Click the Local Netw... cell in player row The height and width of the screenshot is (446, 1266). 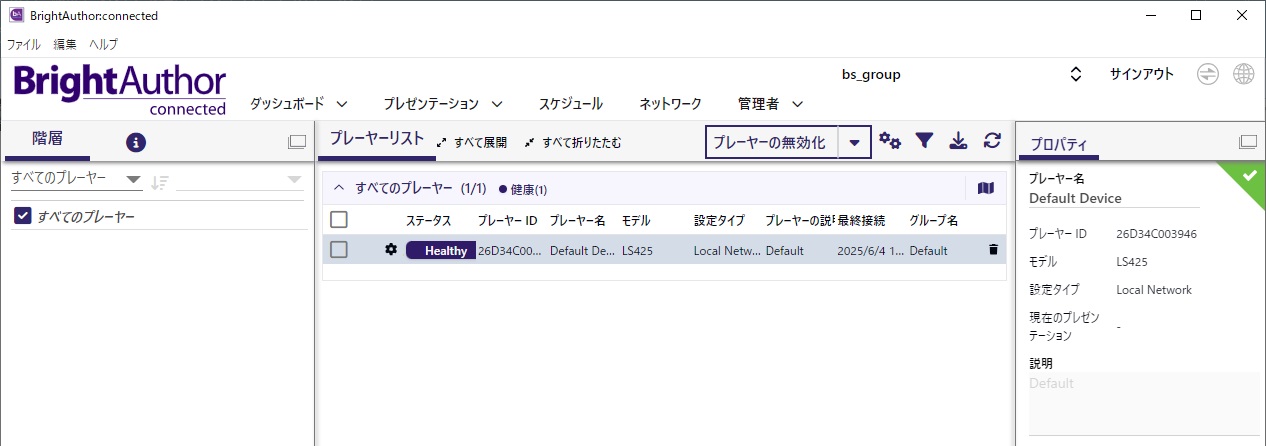click(725, 251)
